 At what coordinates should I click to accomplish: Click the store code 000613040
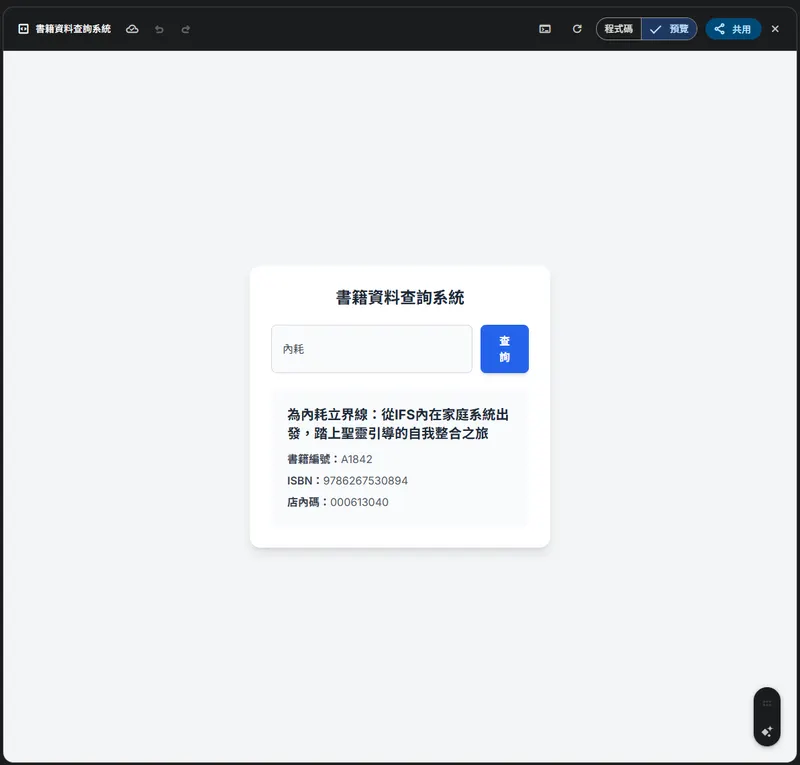[359, 502]
